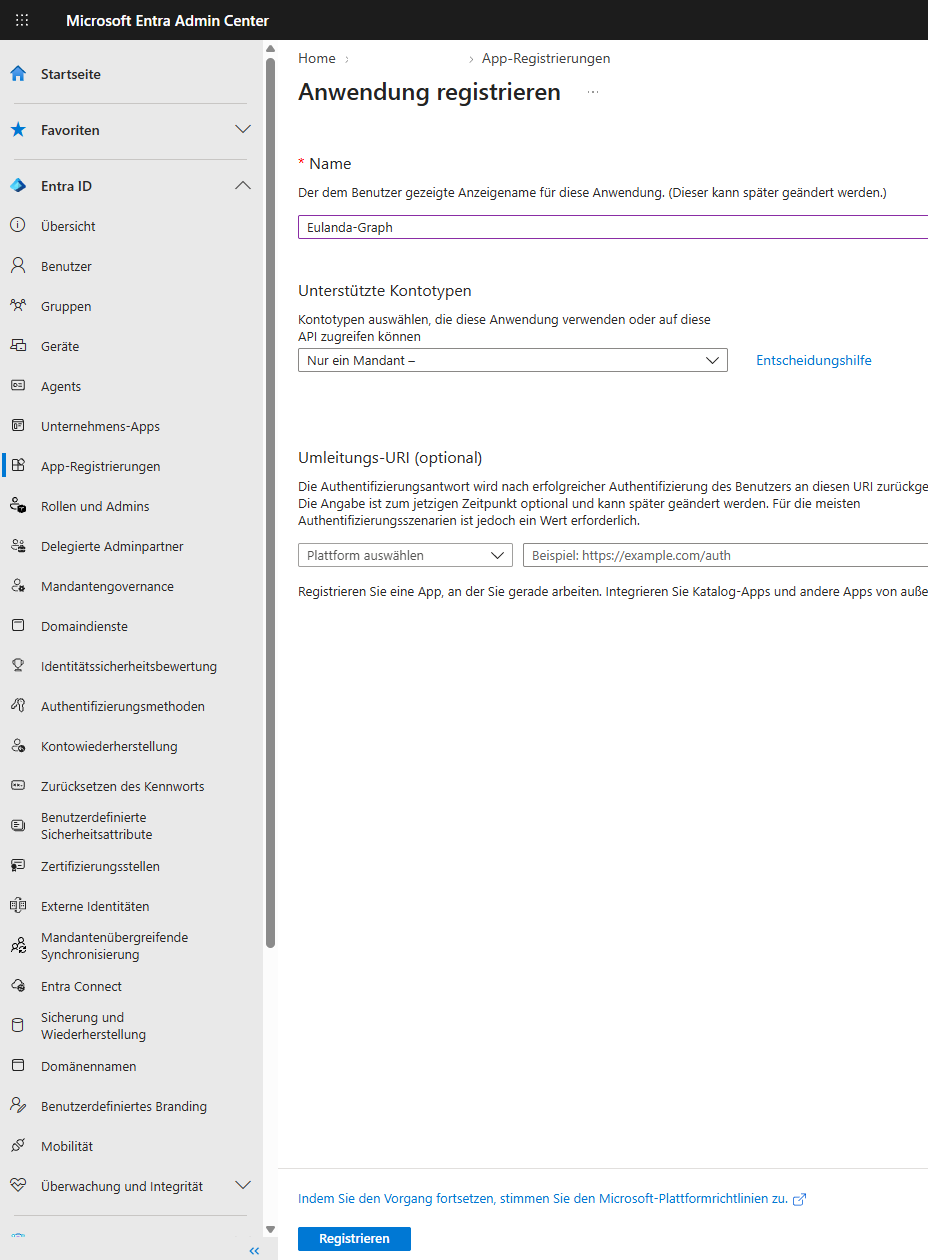This screenshot has height=1260, width=928.
Task: Go to Home breadcrumb
Action: [x=316, y=58]
